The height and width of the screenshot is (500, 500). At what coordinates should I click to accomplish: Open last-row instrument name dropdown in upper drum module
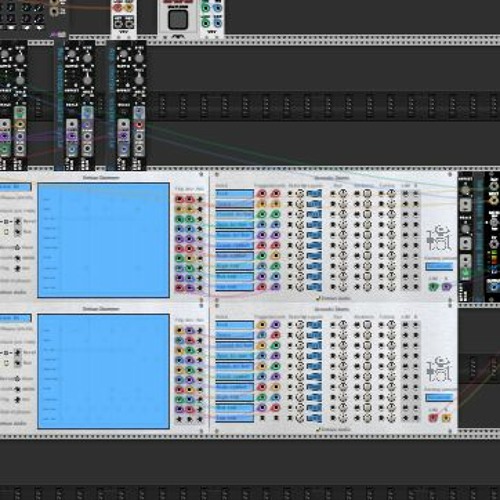(234, 287)
